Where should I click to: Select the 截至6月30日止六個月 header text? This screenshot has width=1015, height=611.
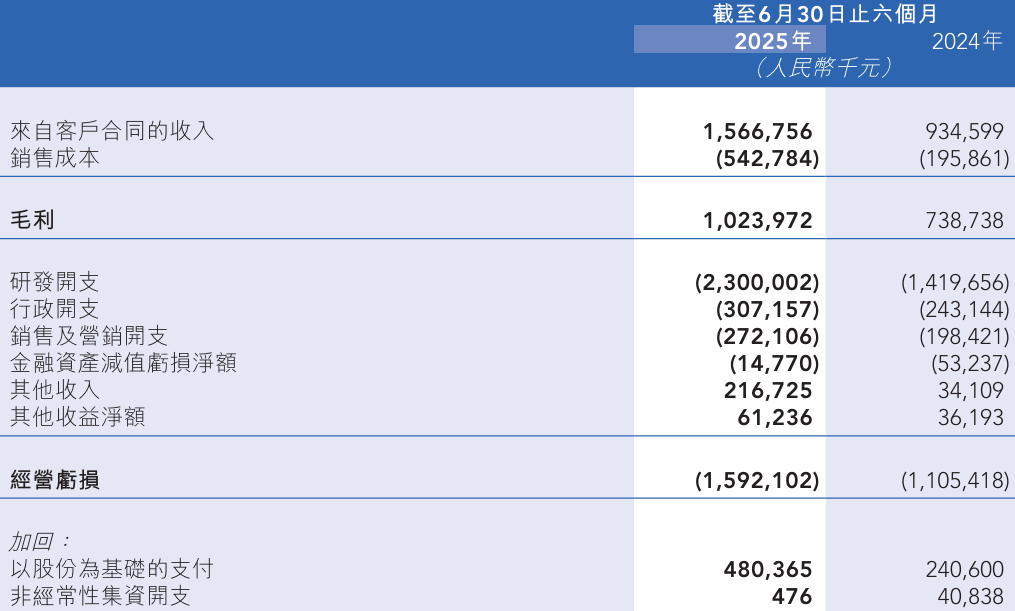click(x=824, y=14)
